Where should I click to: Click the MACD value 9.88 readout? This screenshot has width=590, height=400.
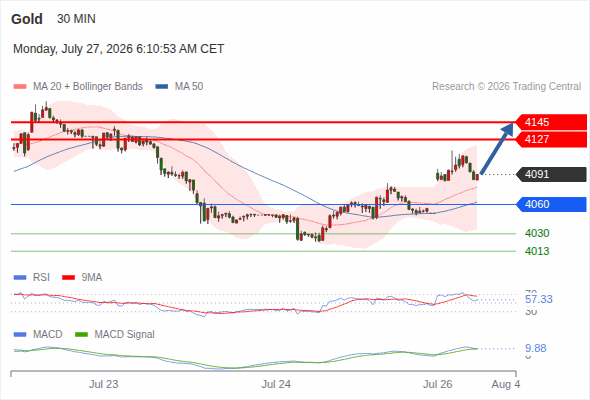click(x=535, y=348)
